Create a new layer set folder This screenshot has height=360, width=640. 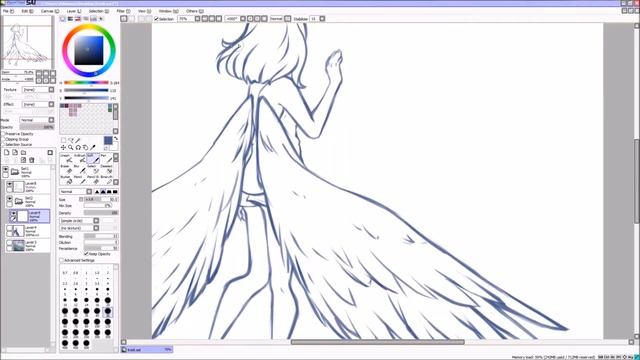click(x=23, y=153)
